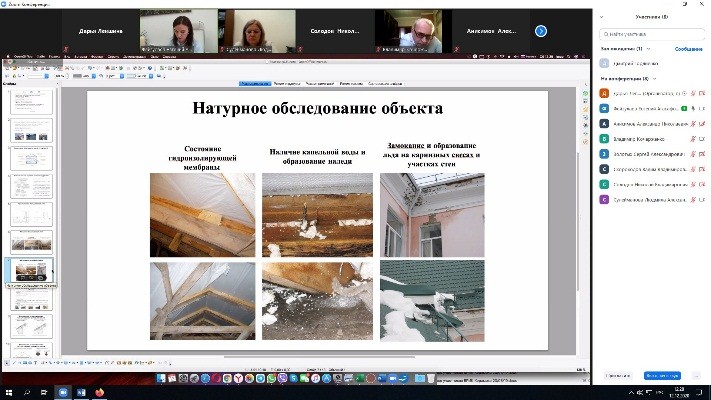The height and width of the screenshot is (400, 711).
Task: Toggle microphone for Золотых Сергей Александрович
Action: pyautogui.click(x=693, y=154)
